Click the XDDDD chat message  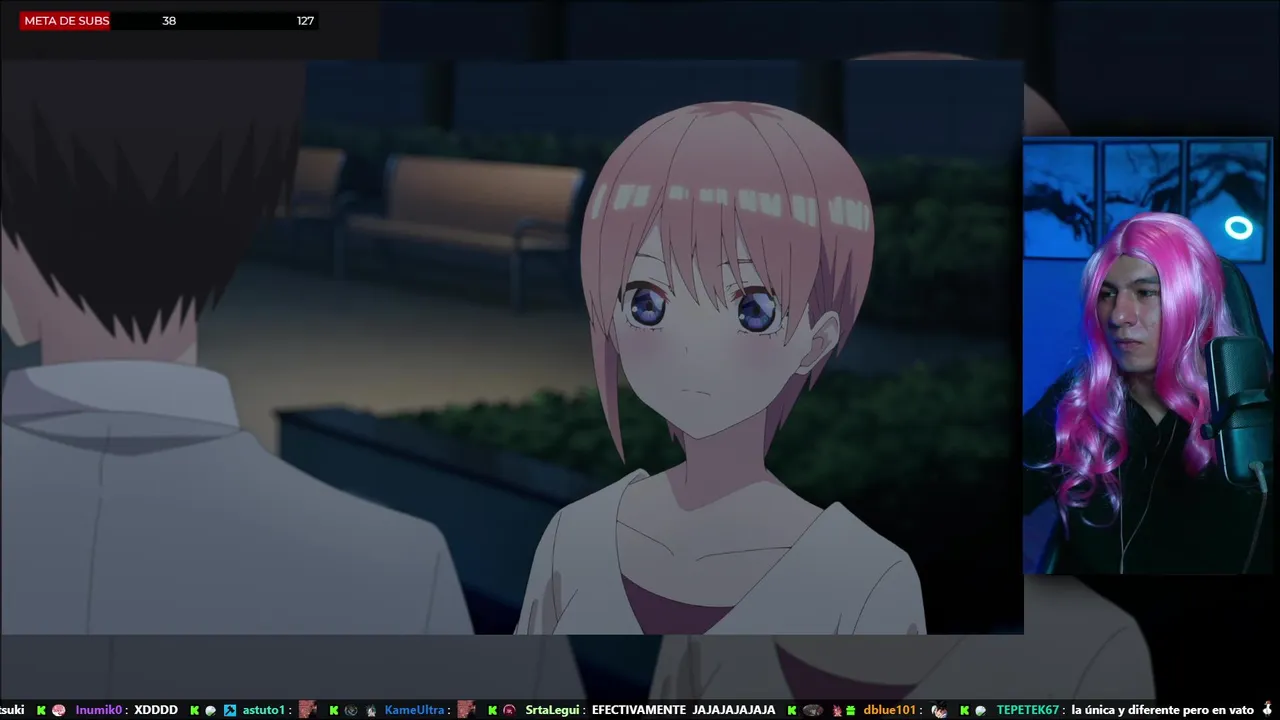pyautogui.click(x=156, y=710)
